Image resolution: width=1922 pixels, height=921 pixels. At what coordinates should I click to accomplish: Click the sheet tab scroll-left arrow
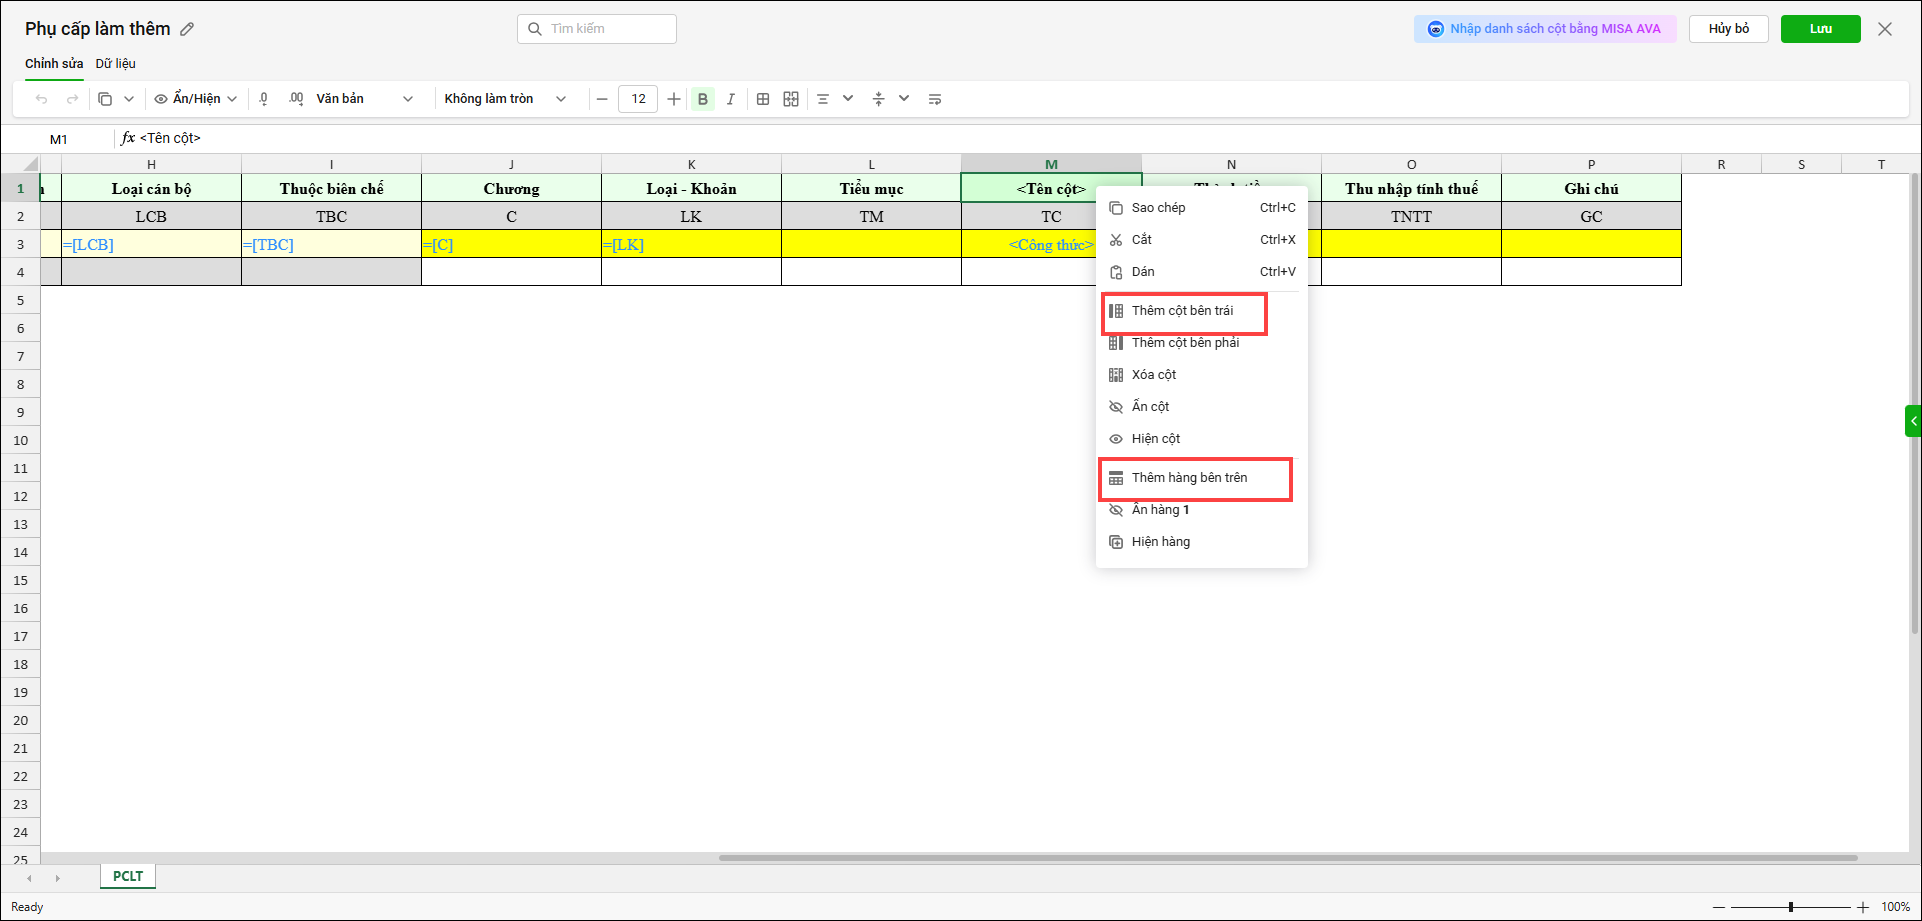tap(29, 878)
